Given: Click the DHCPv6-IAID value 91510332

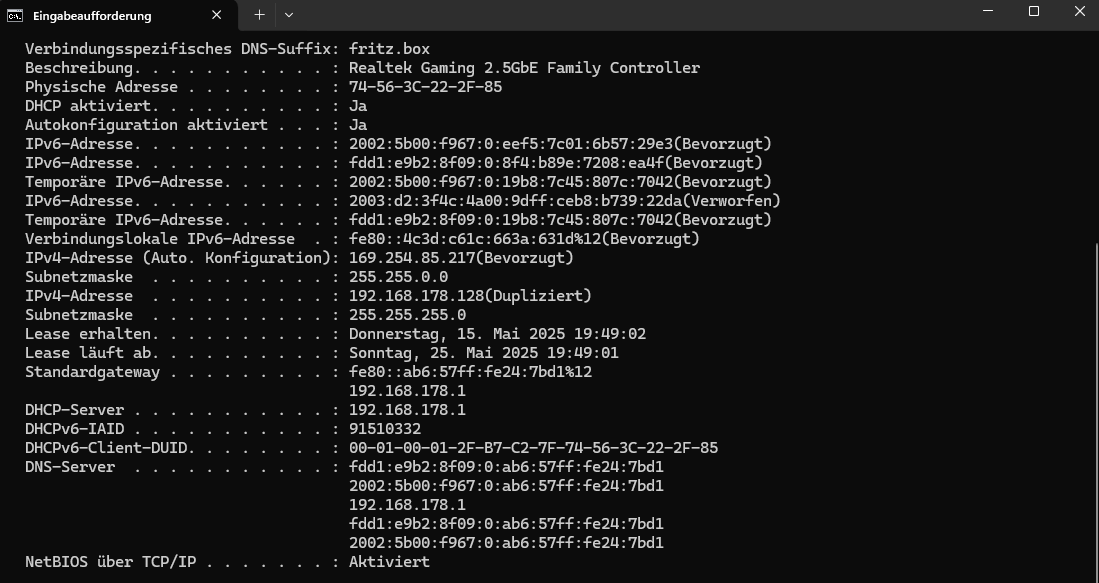Looking at the screenshot, I should [385, 429].
